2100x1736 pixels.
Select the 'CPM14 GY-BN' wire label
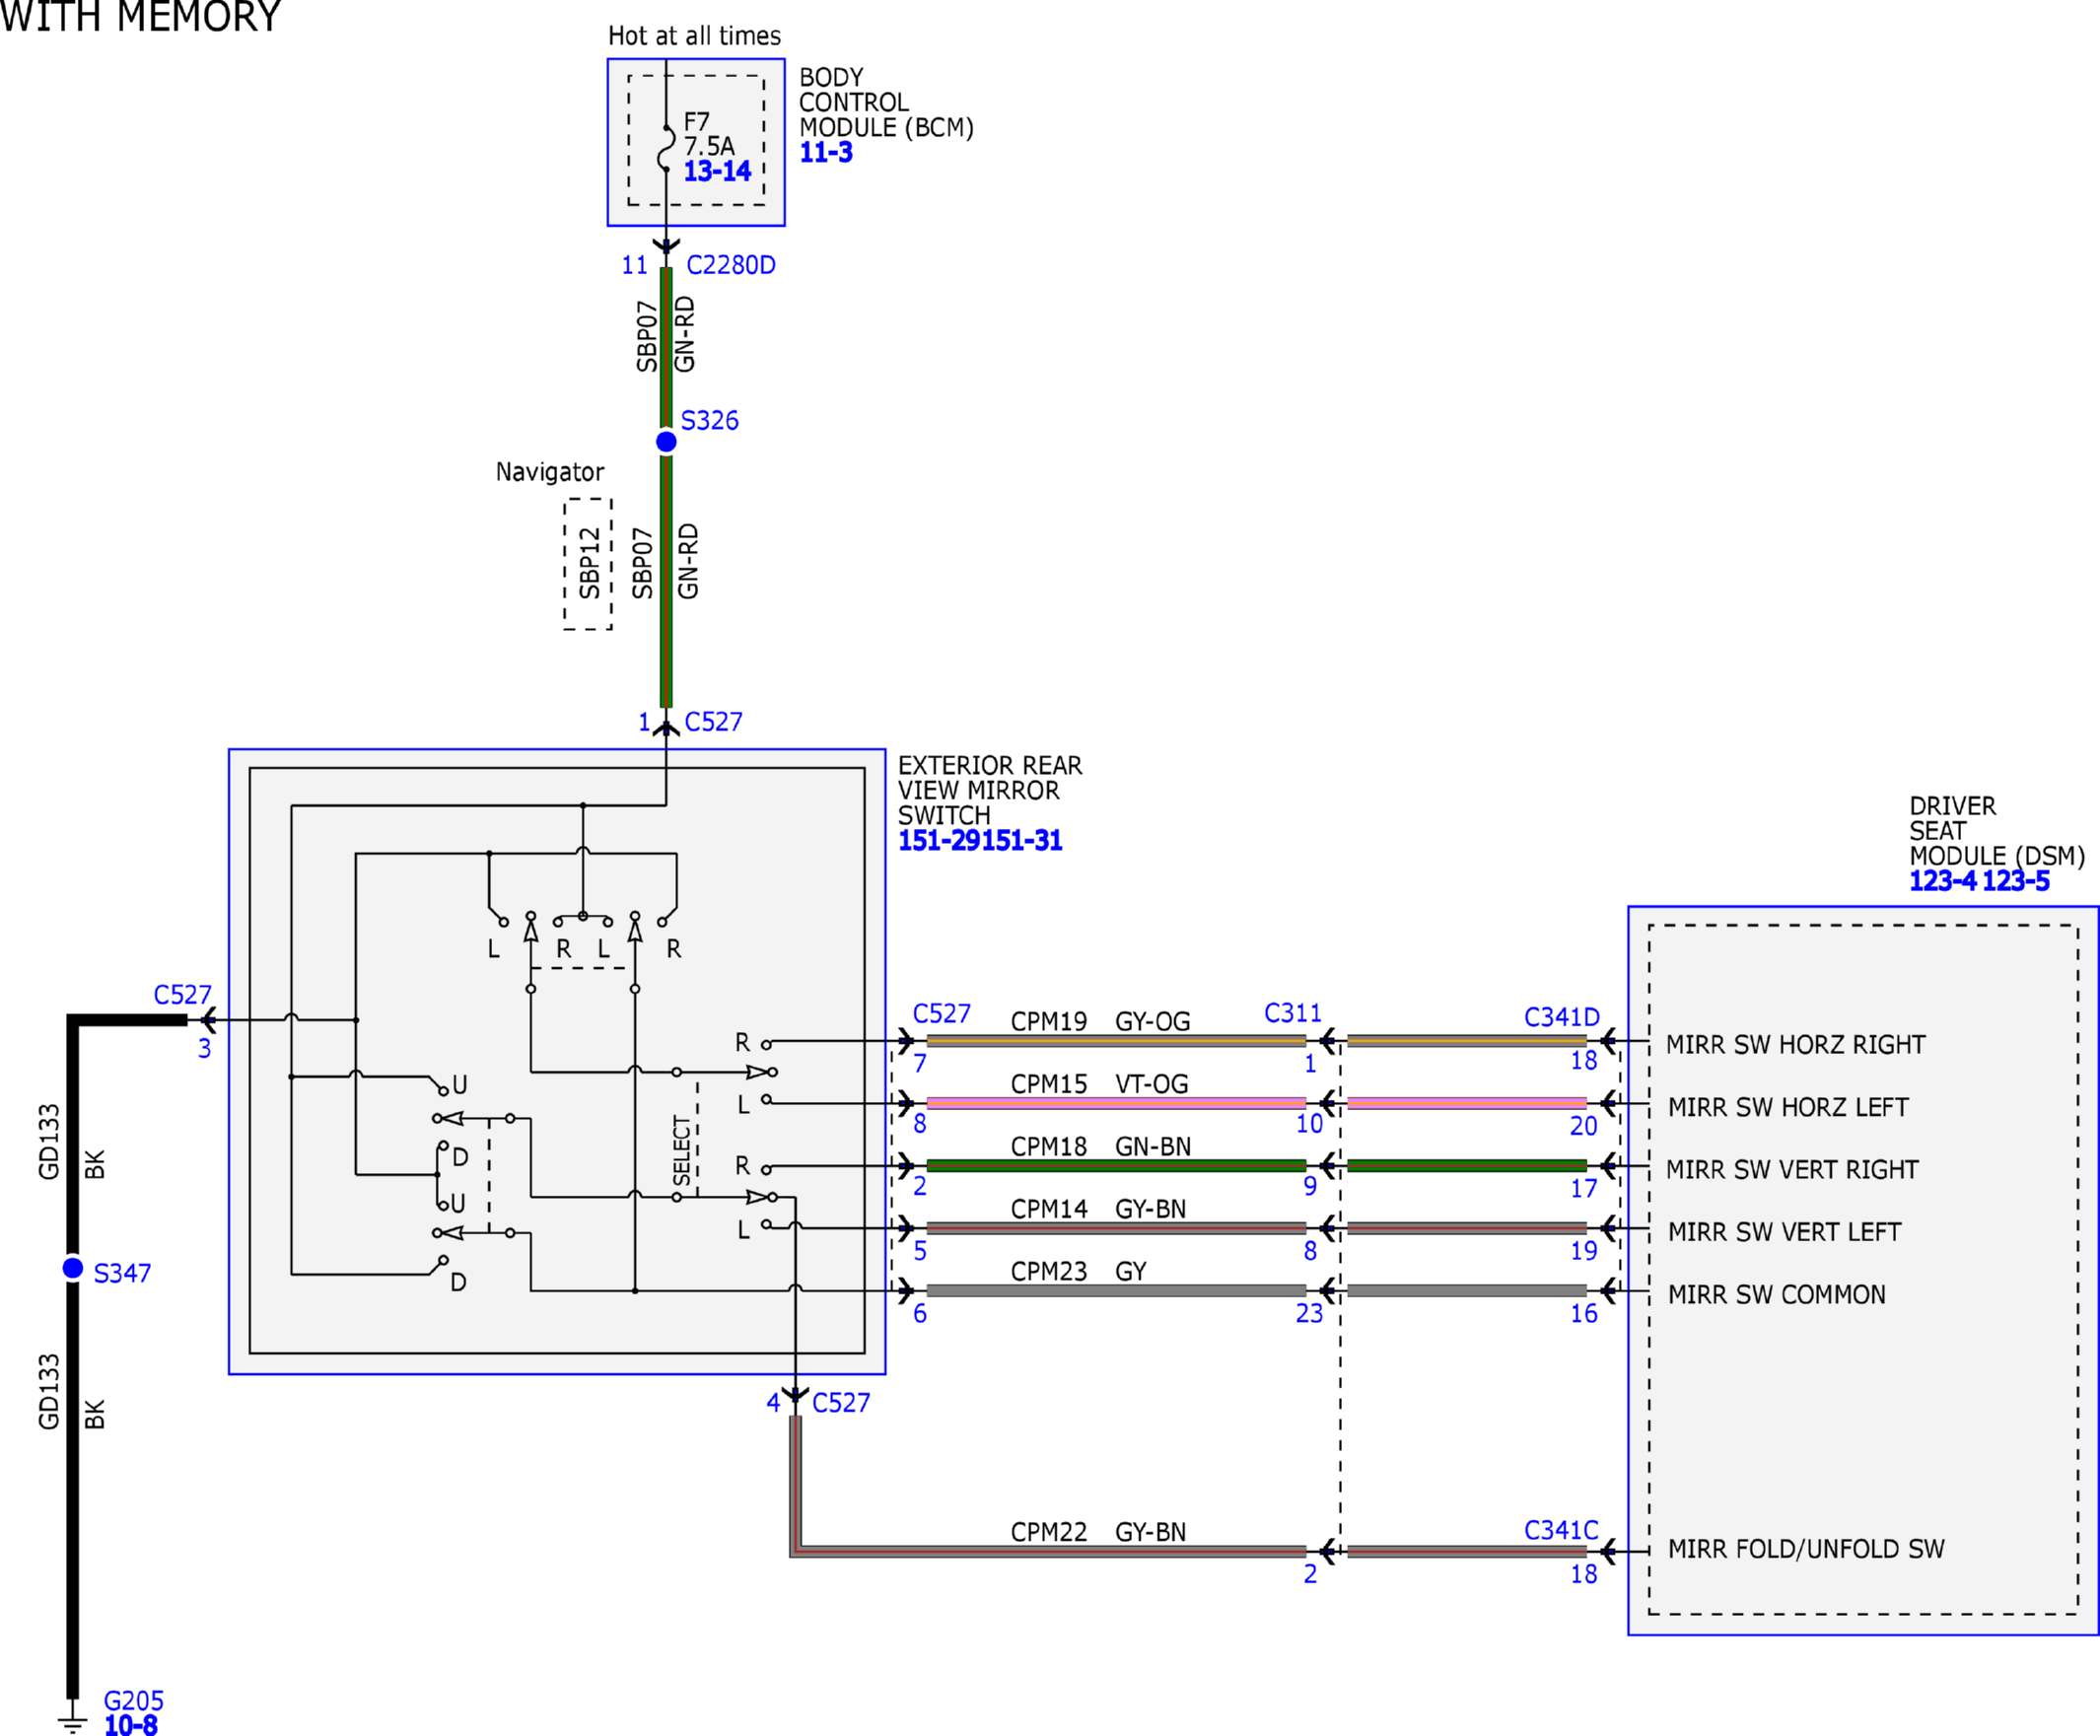click(x=1099, y=1209)
